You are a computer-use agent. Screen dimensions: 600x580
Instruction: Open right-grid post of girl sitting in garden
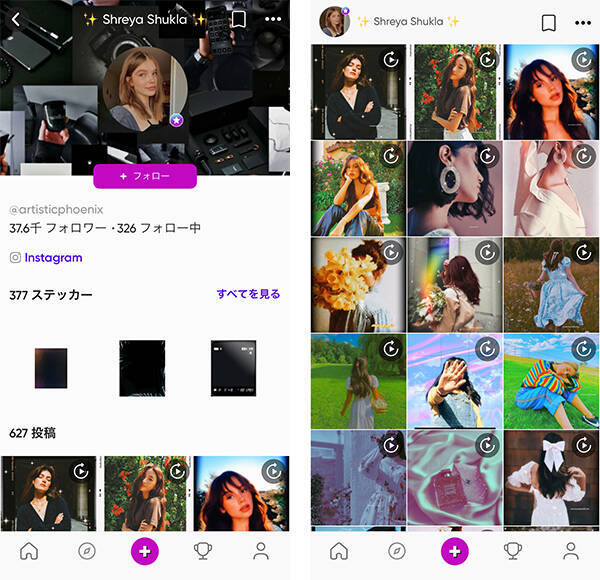click(x=359, y=188)
